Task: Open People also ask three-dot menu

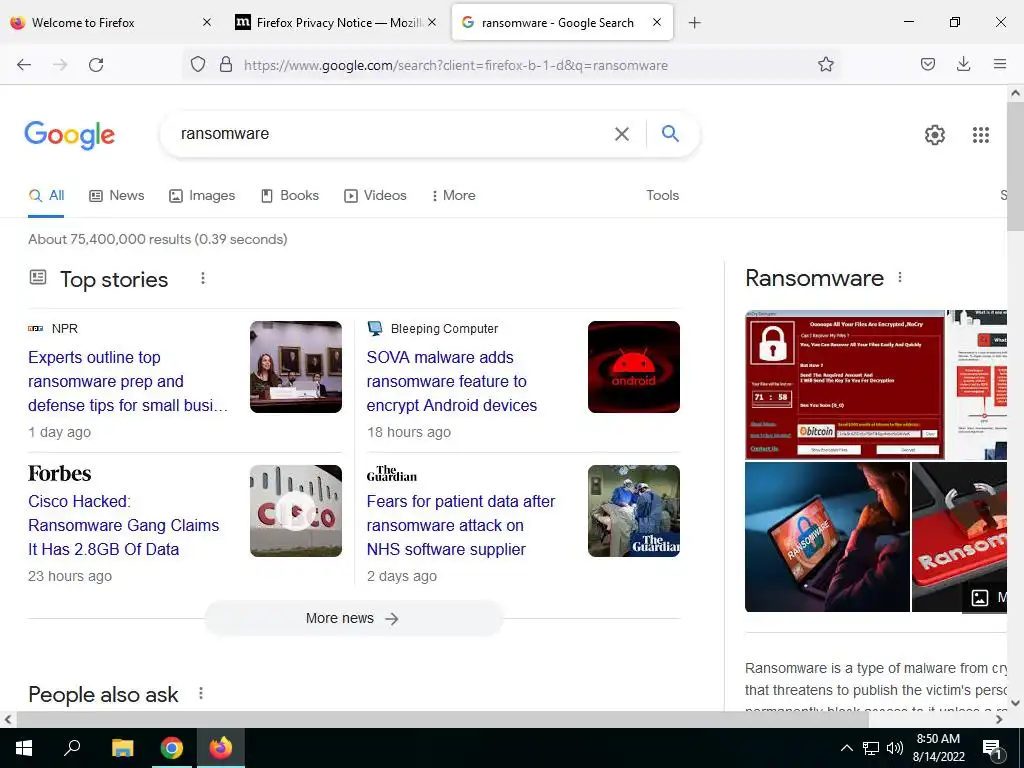Action: click(x=200, y=694)
